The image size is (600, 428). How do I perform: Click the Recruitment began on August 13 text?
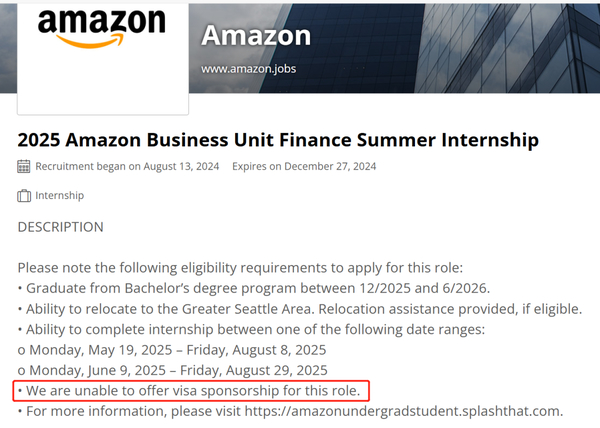click(127, 166)
